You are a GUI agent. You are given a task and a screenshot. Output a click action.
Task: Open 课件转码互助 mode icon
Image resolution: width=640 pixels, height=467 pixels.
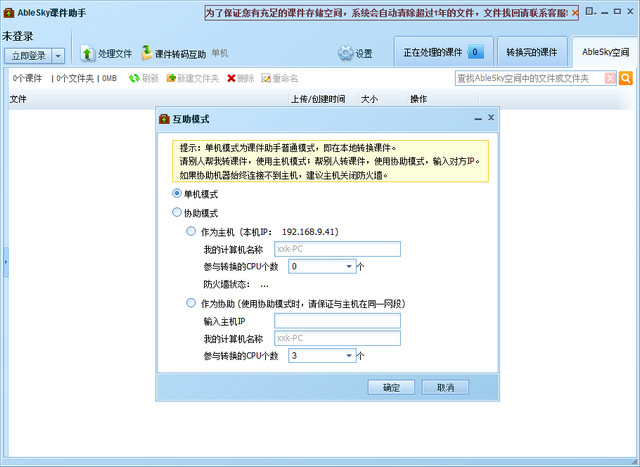(147, 53)
